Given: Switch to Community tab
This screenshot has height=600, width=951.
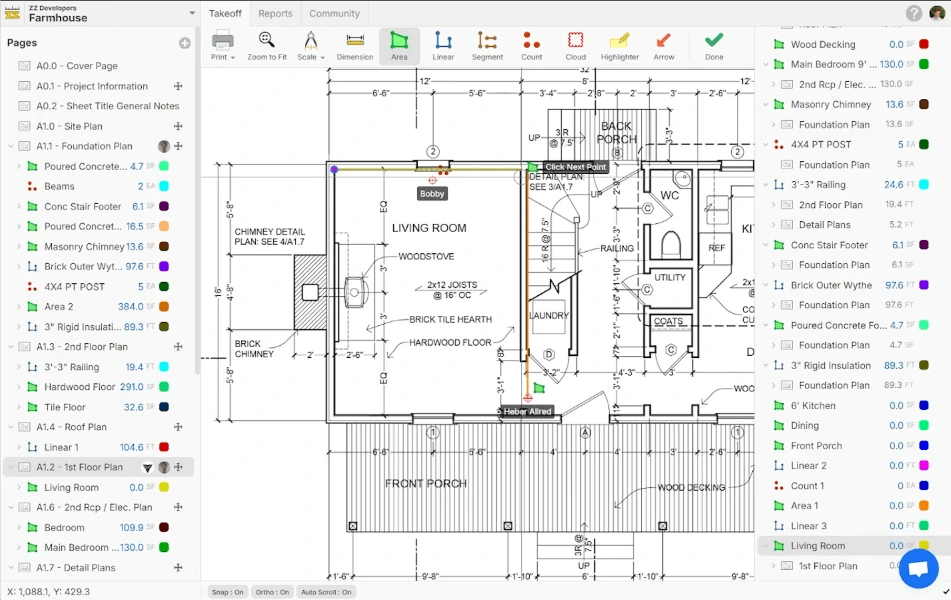Looking at the screenshot, I should point(334,13).
